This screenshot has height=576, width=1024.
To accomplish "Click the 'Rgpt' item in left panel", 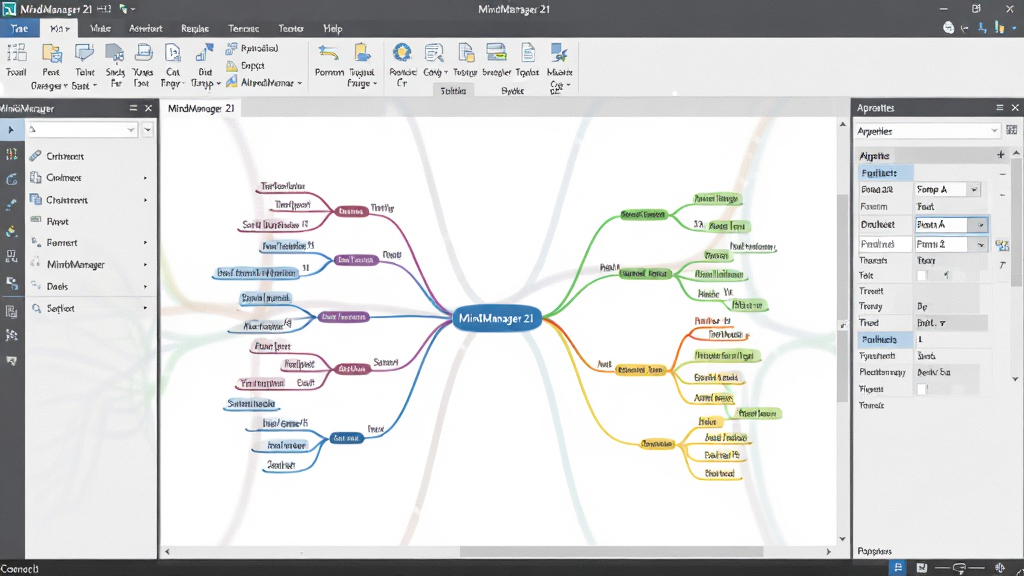I will click(57, 221).
